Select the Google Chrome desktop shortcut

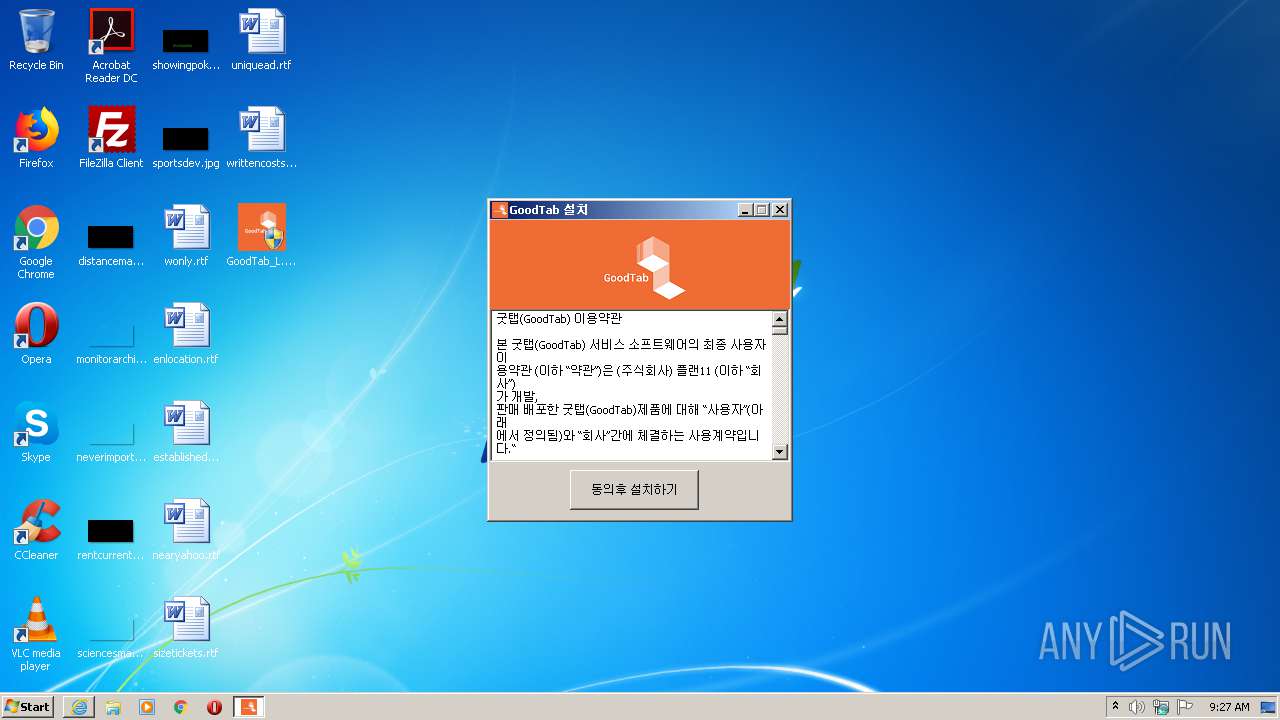pyautogui.click(x=36, y=242)
